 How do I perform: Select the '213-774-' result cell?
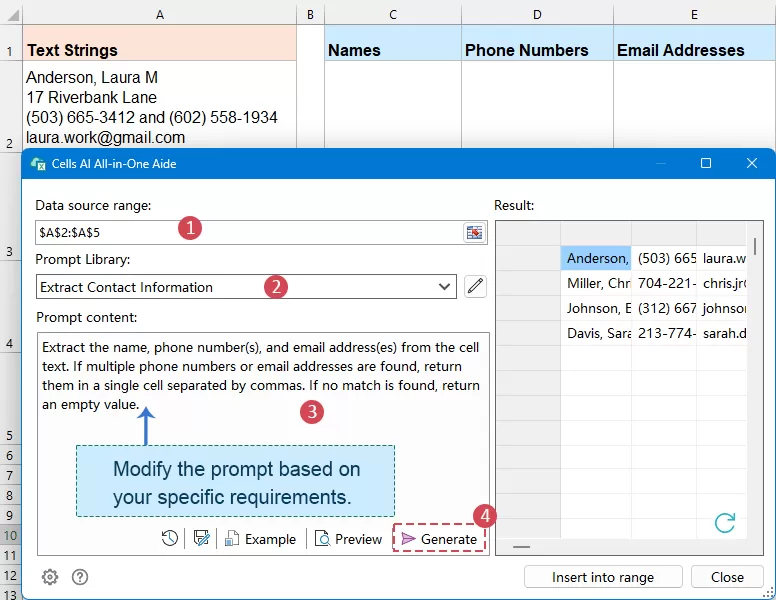pos(664,333)
